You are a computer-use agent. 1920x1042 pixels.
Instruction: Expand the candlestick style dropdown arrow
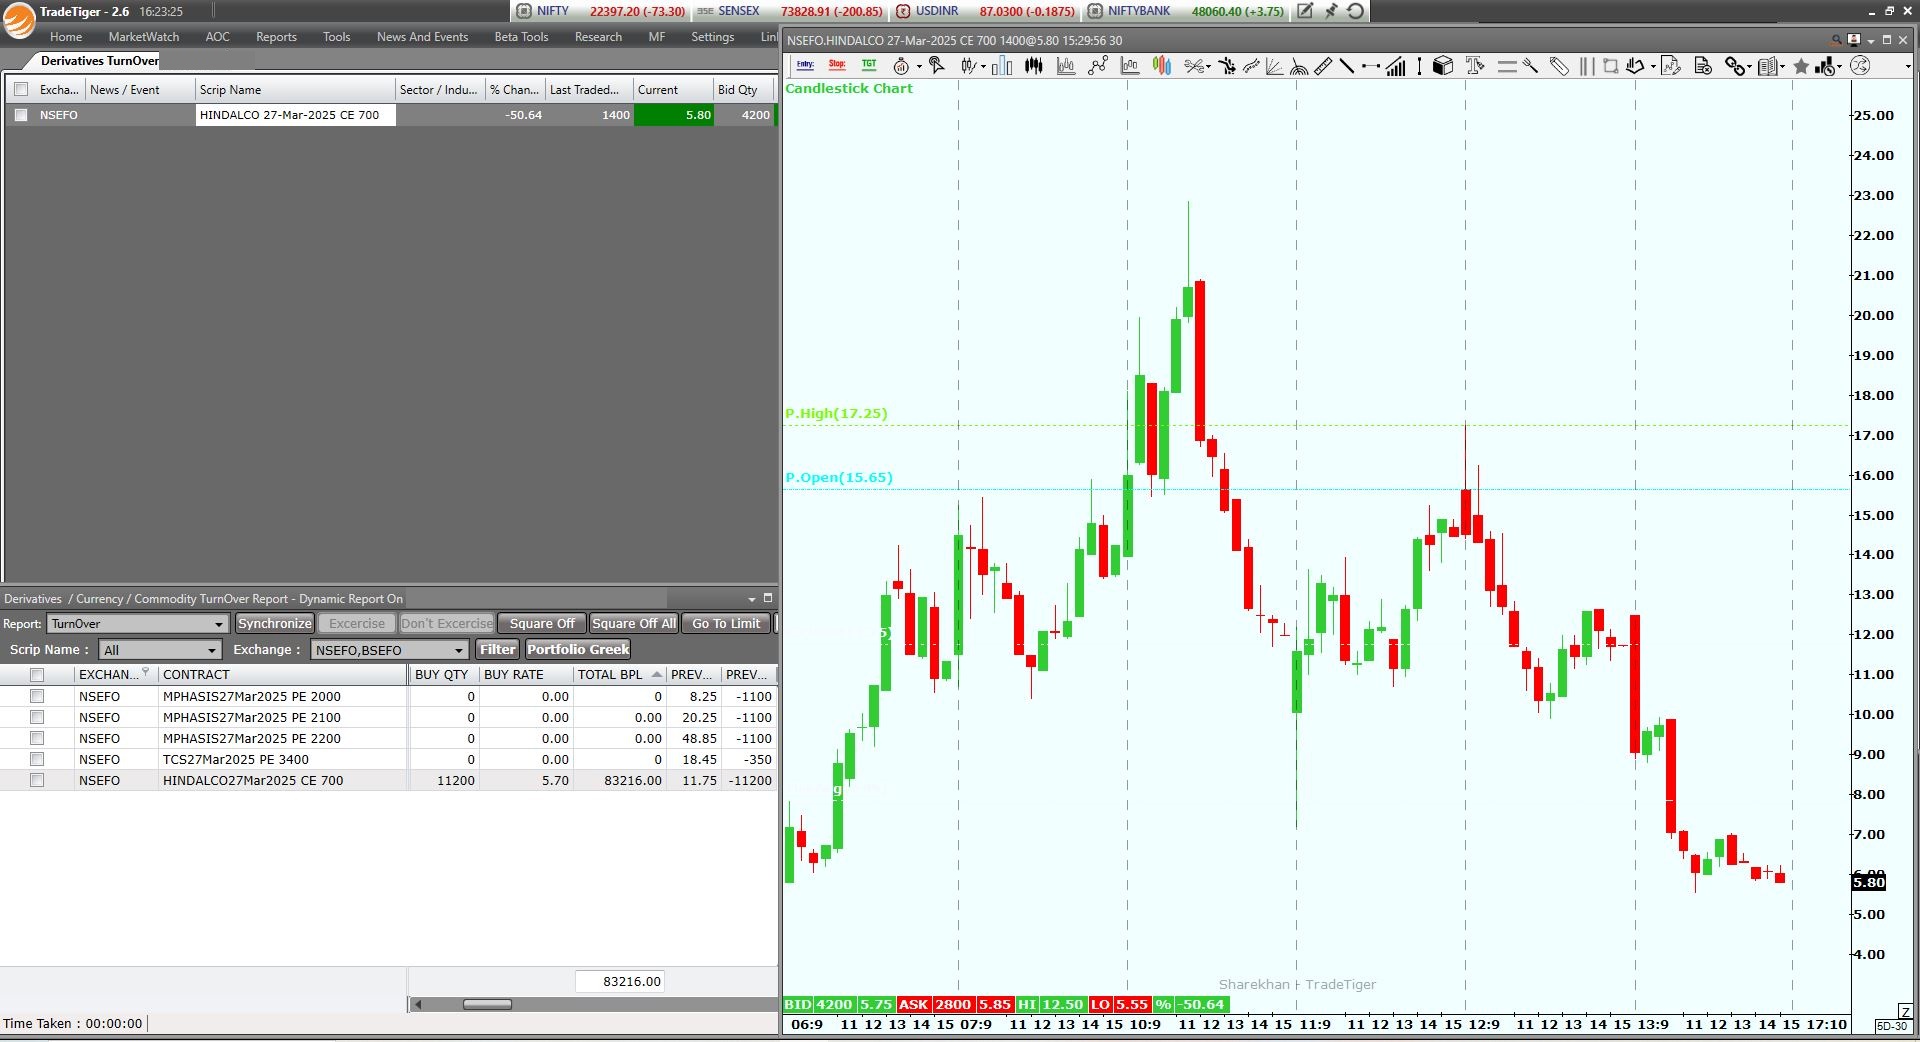pyautogui.click(x=983, y=67)
